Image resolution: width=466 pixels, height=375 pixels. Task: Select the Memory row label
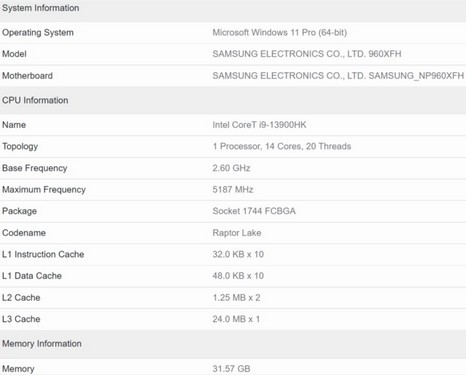coord(18,369)
